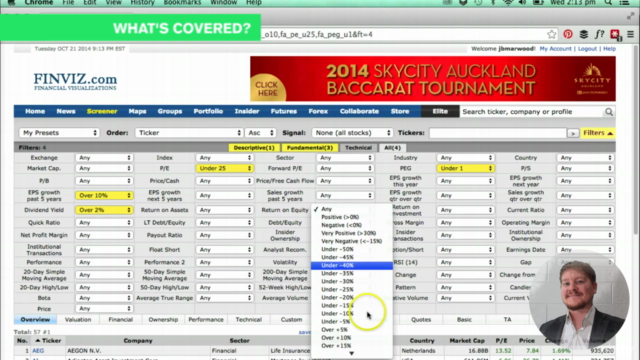Click the Tickers input field

click(498, 133)
